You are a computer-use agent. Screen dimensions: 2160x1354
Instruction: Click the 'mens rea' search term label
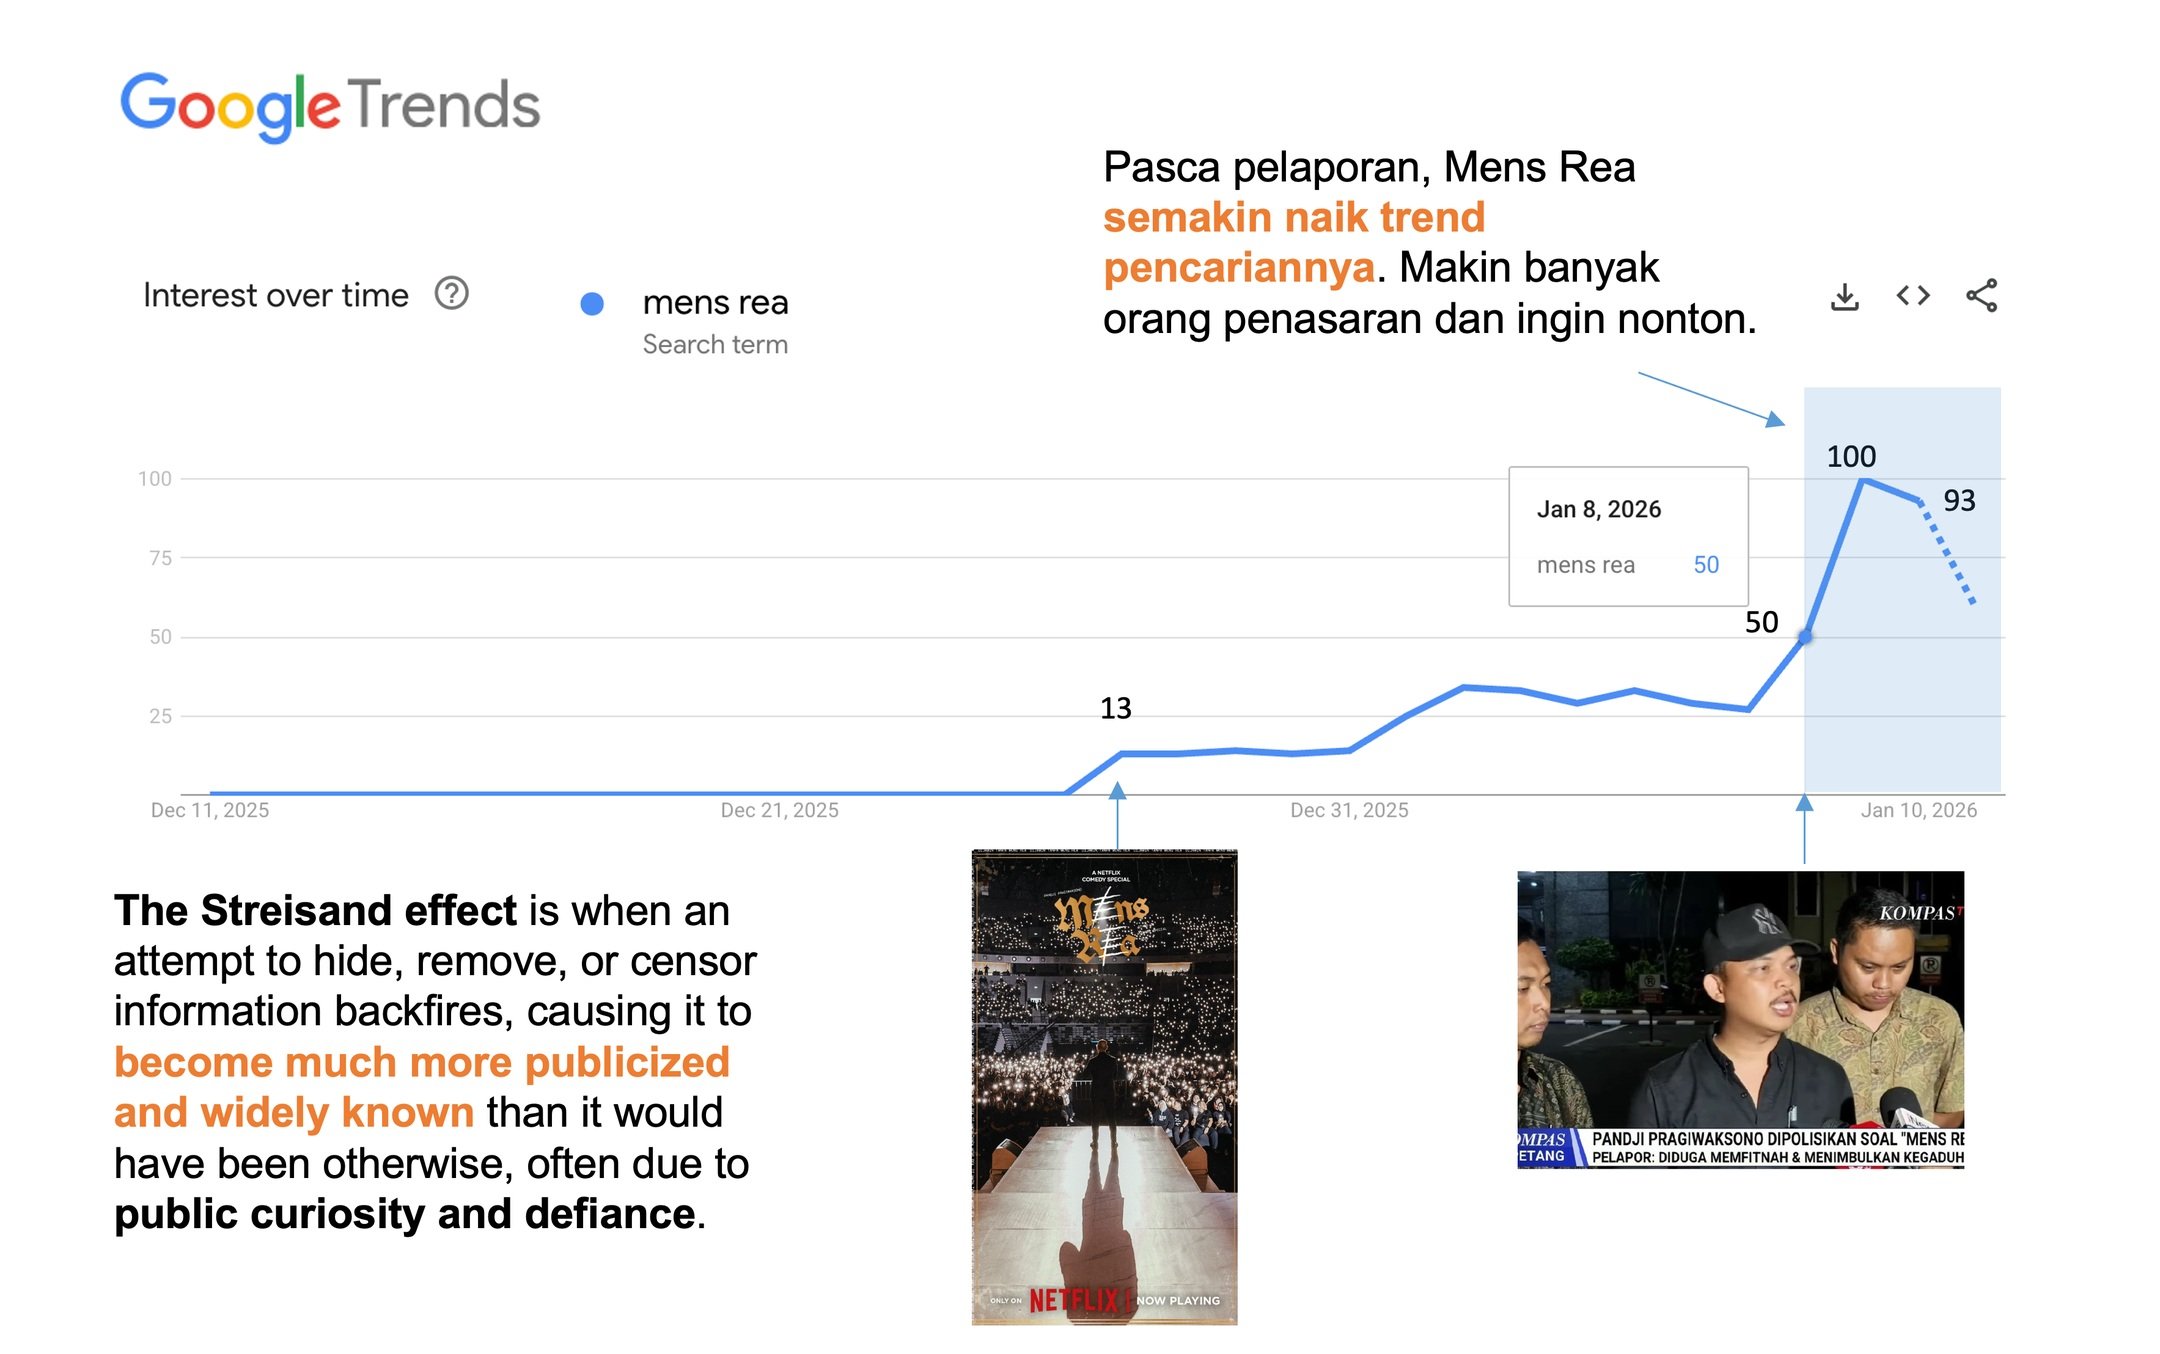tap(715, 302)
